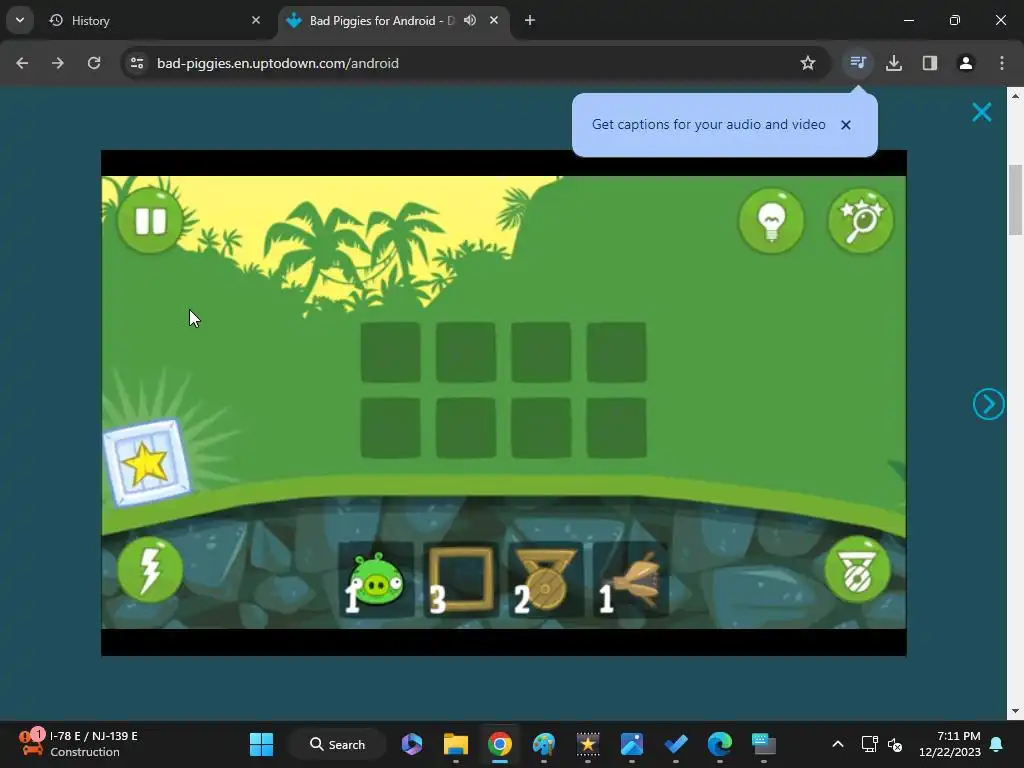
Task: Open File Explorer from taskbar
Action: (456, 744)
